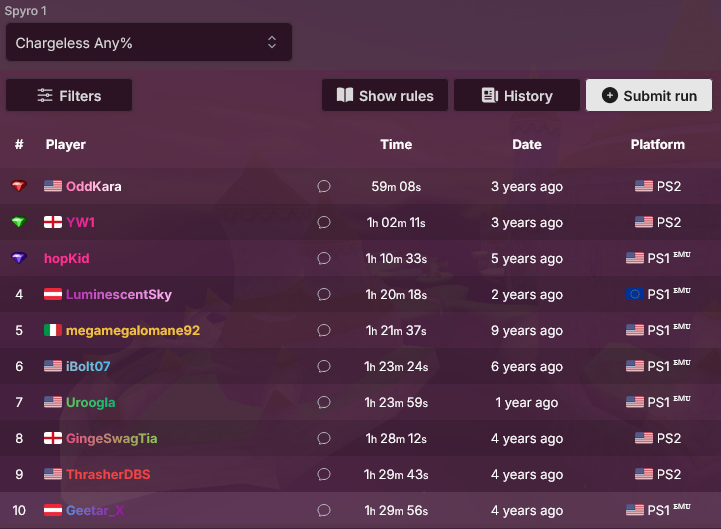
Task: Click the green gem second-place icon
Action: coord(19,222)
